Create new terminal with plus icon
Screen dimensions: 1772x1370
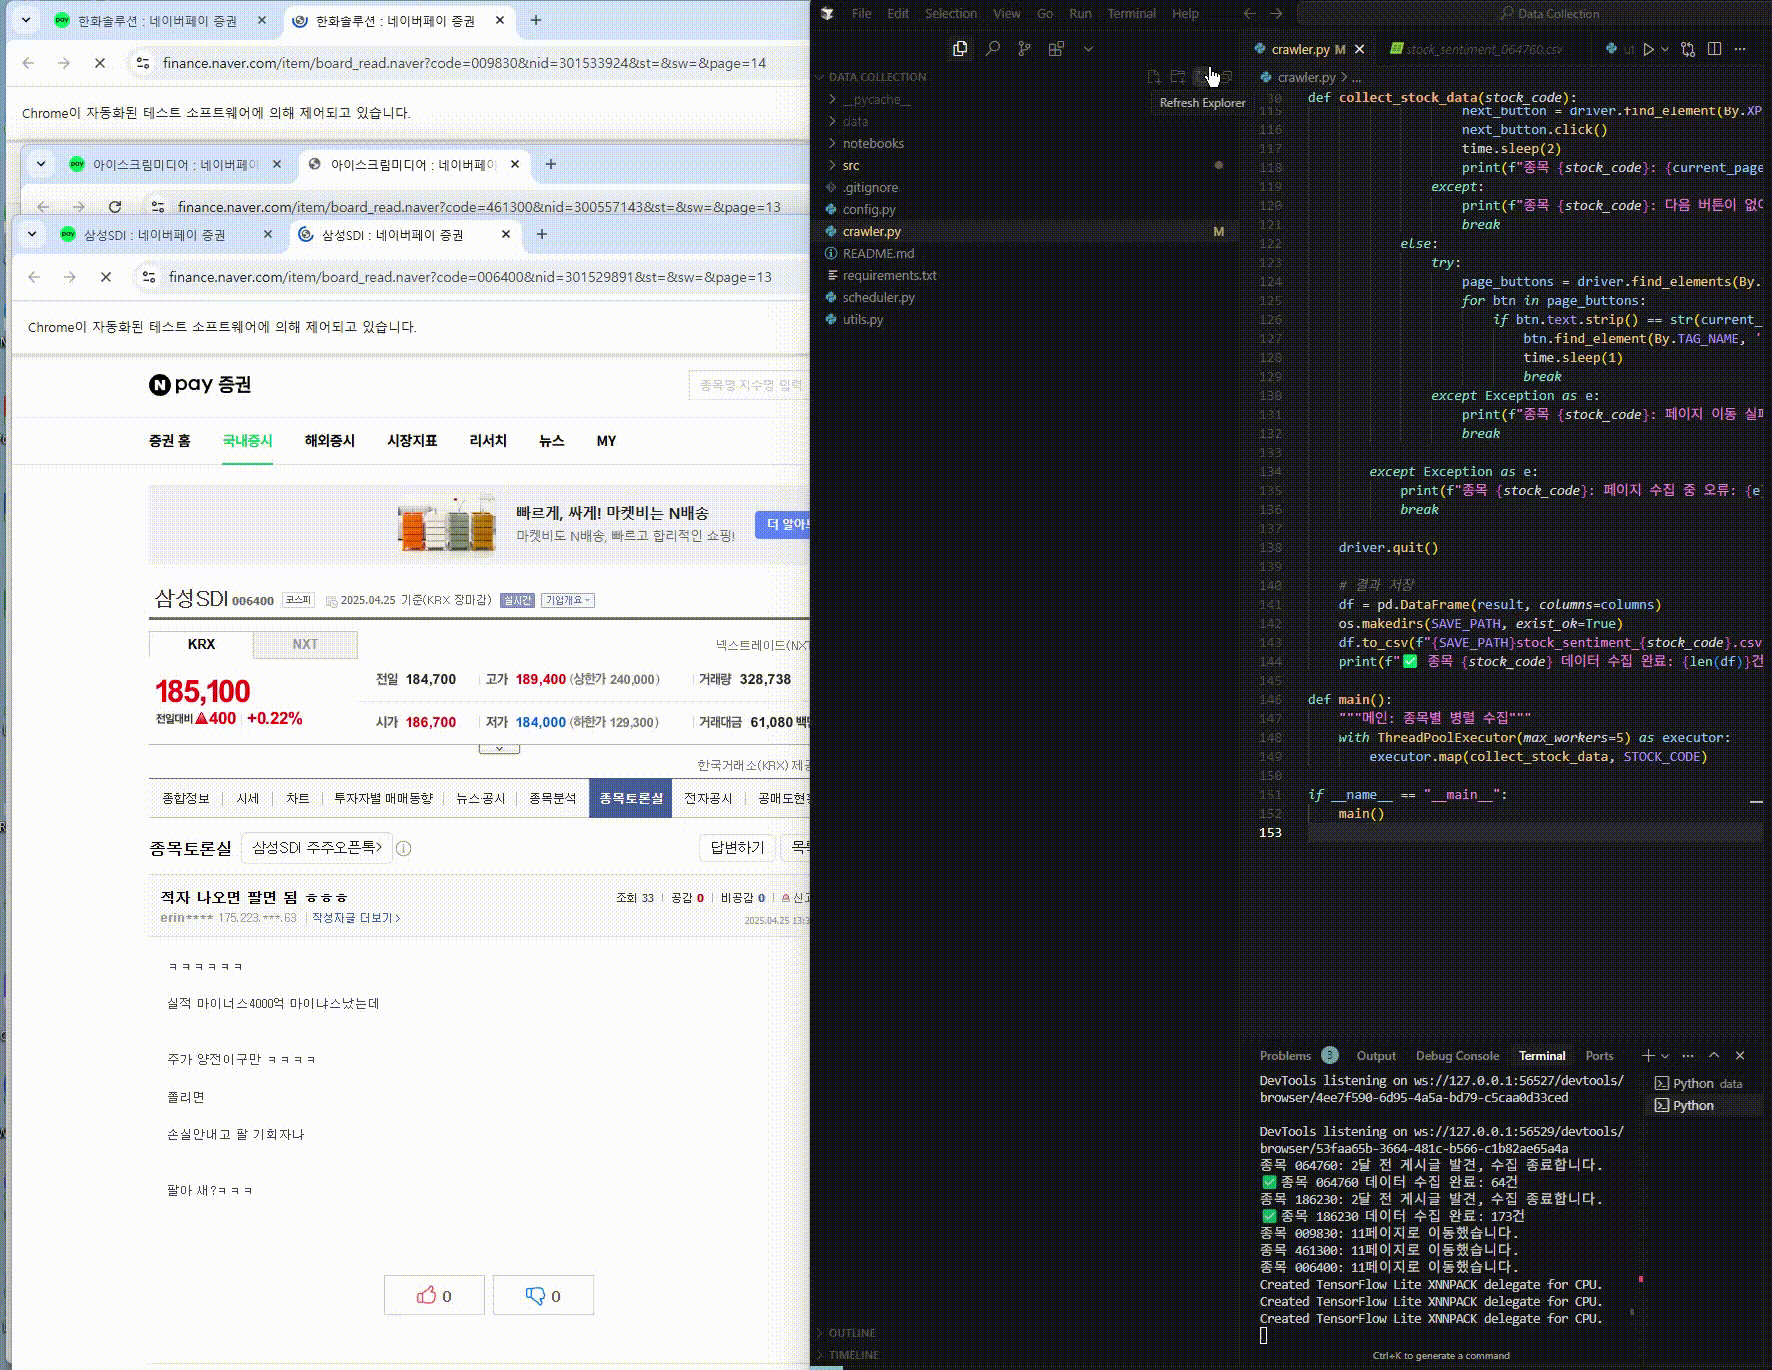coord(1648,1055)
